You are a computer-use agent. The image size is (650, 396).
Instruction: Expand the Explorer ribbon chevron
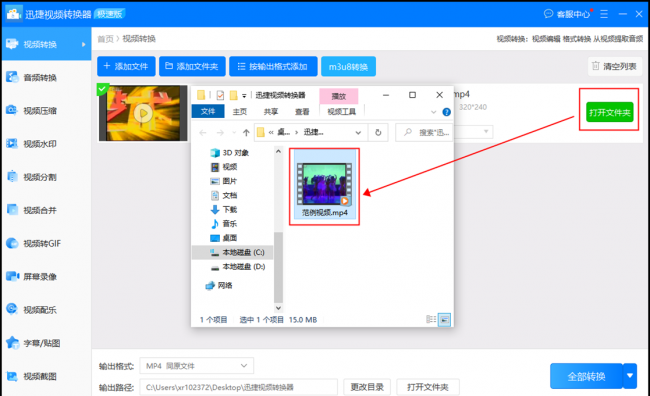coord(434,112)
